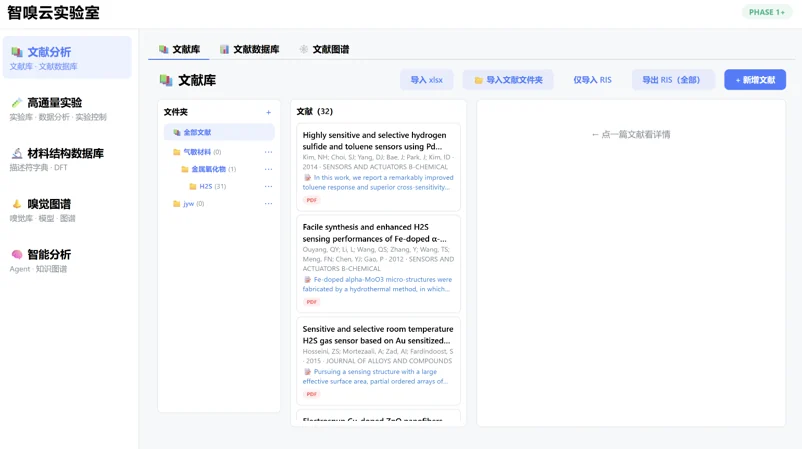Select the jyw folder
Image resolution: width=802 pixels, height=449 pixels.
(188, 204)
